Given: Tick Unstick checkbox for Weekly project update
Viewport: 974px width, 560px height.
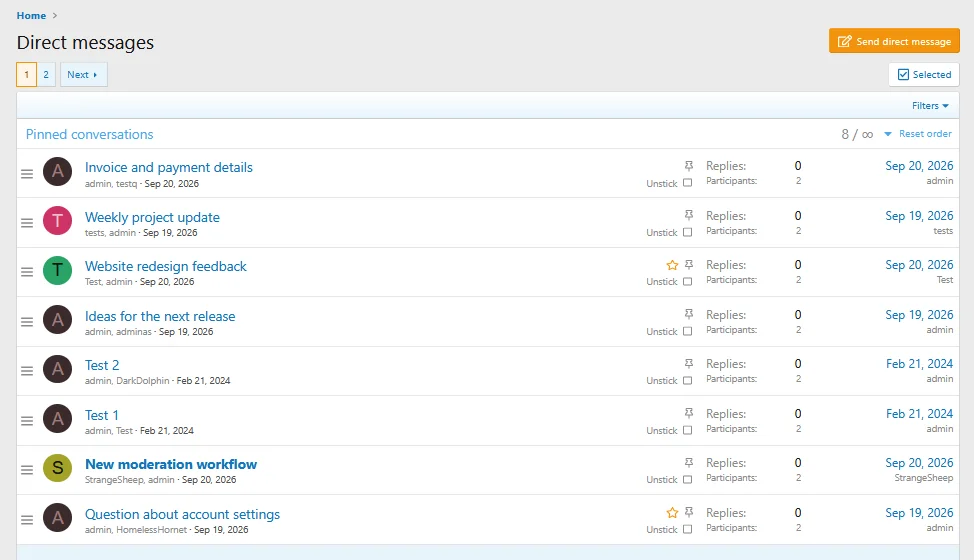Looking at the screenshot, I should click(688, 232).
